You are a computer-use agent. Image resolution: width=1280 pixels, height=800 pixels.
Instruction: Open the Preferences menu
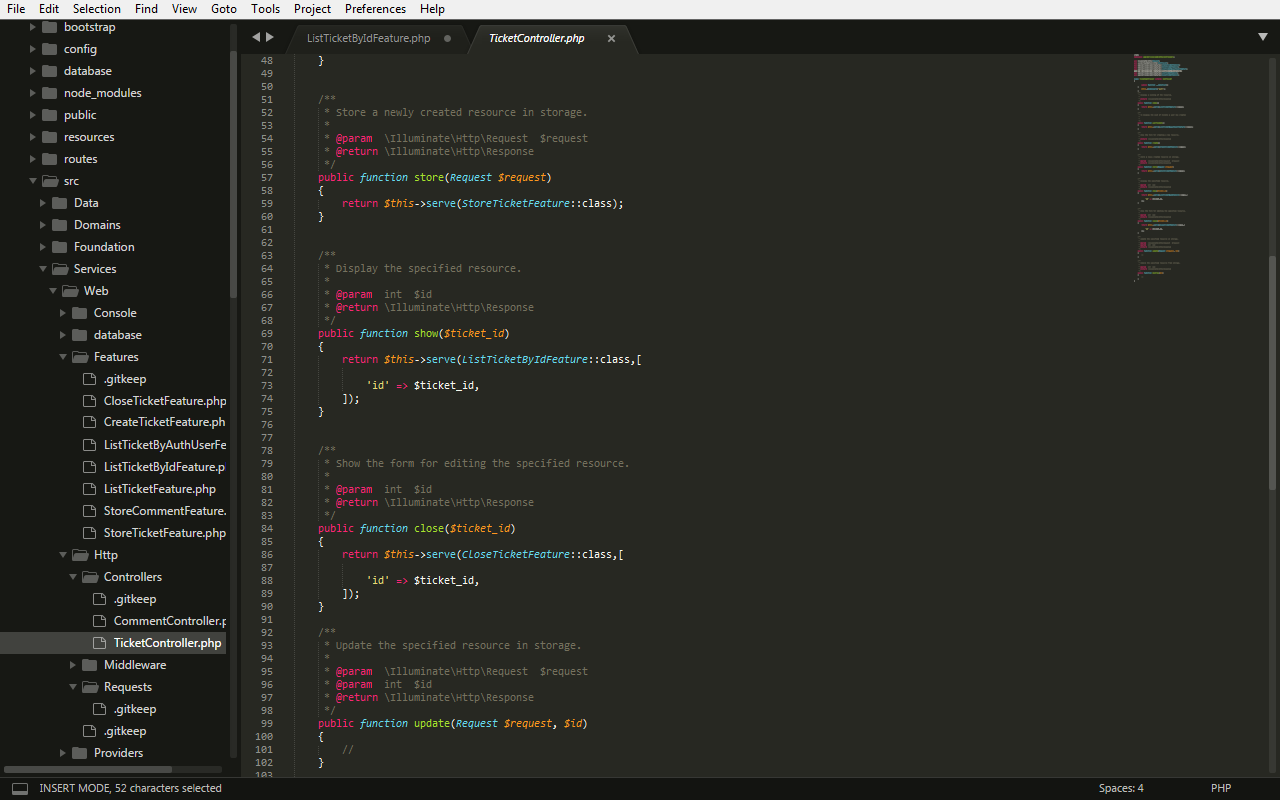pyautogui.click(x=375, y=9)
